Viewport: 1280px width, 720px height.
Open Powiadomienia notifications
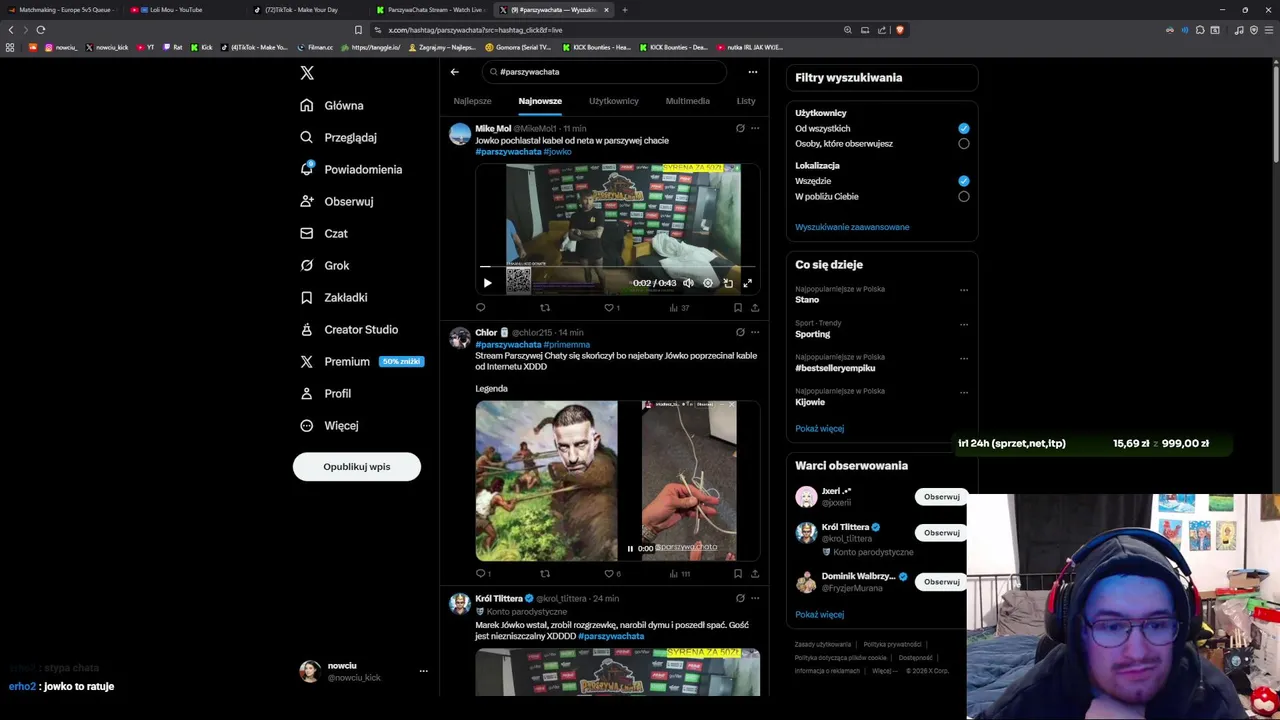point(351,169)
